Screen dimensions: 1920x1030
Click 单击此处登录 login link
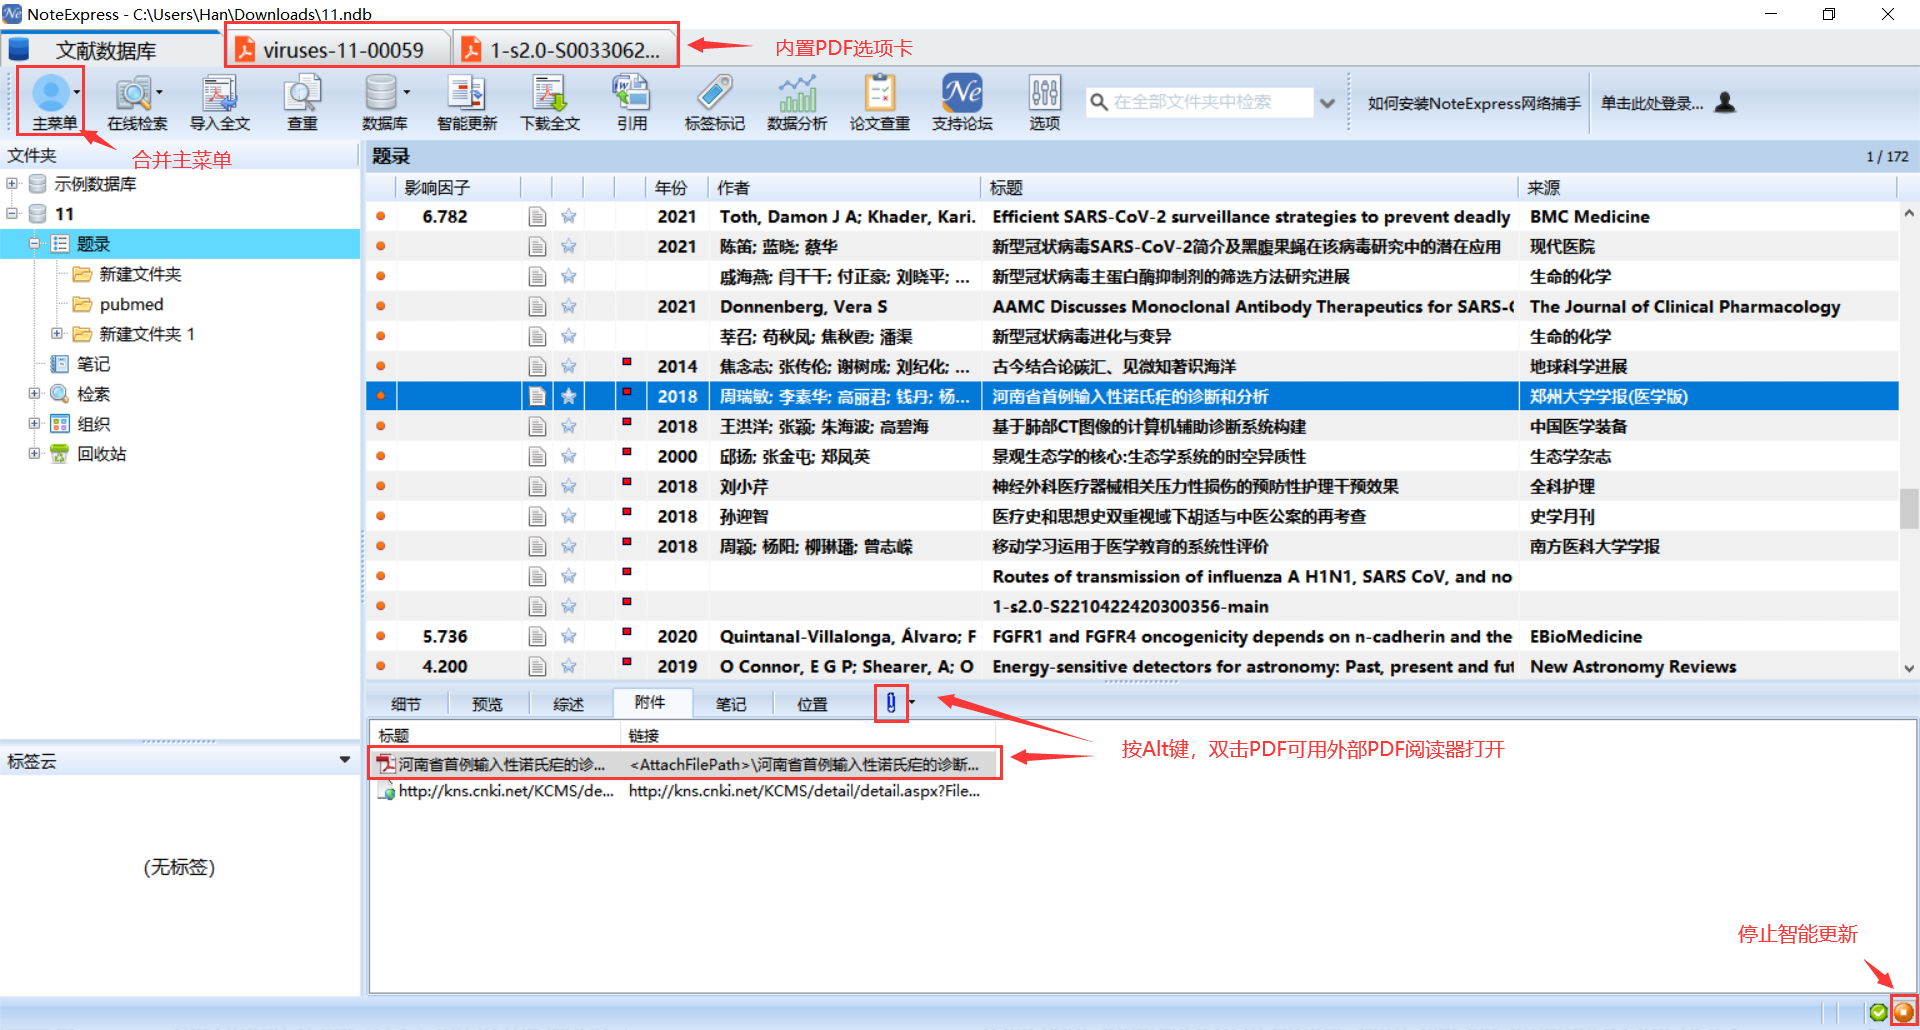(1652, 103)
